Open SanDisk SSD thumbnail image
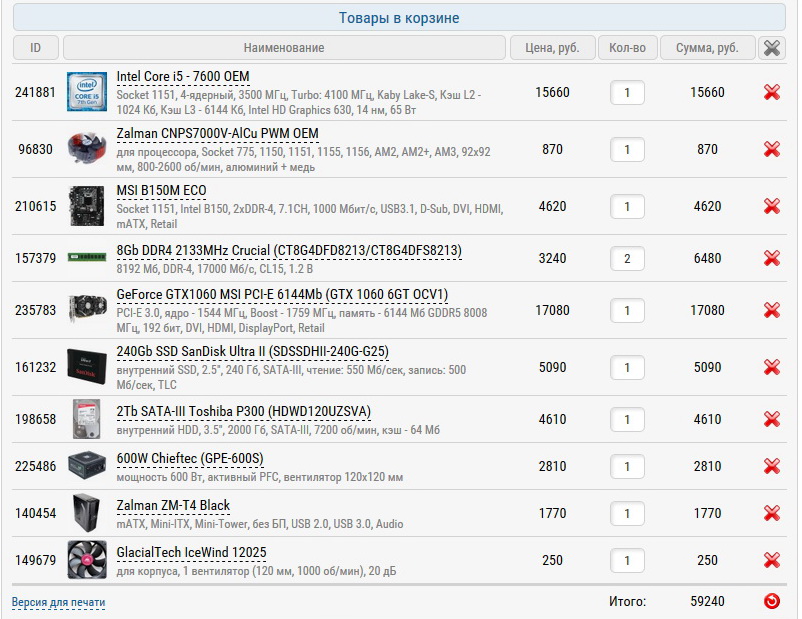Image resolution: width=802 pixels, height=619 pixels. [x=87, y=366]
